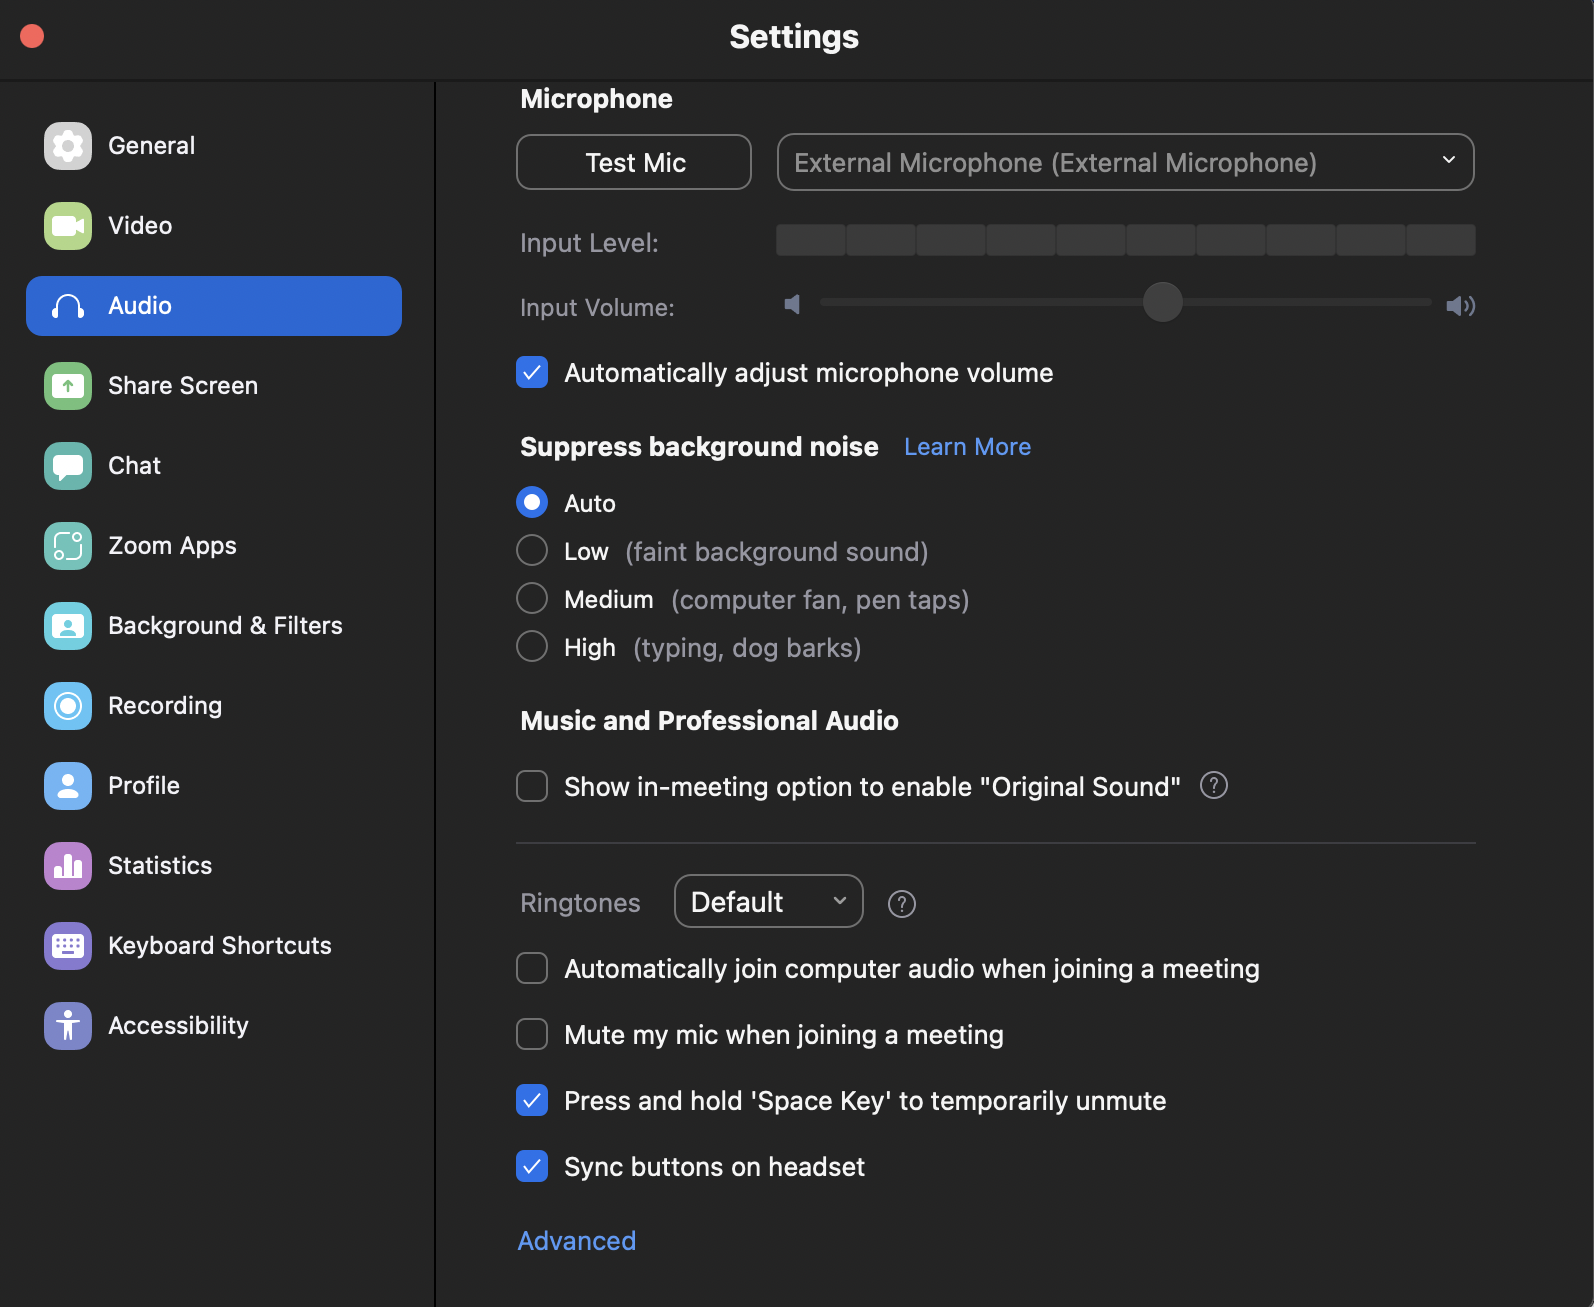Select High noise suppression option
The image size is (1594, 1307).
tap(532, 647)
